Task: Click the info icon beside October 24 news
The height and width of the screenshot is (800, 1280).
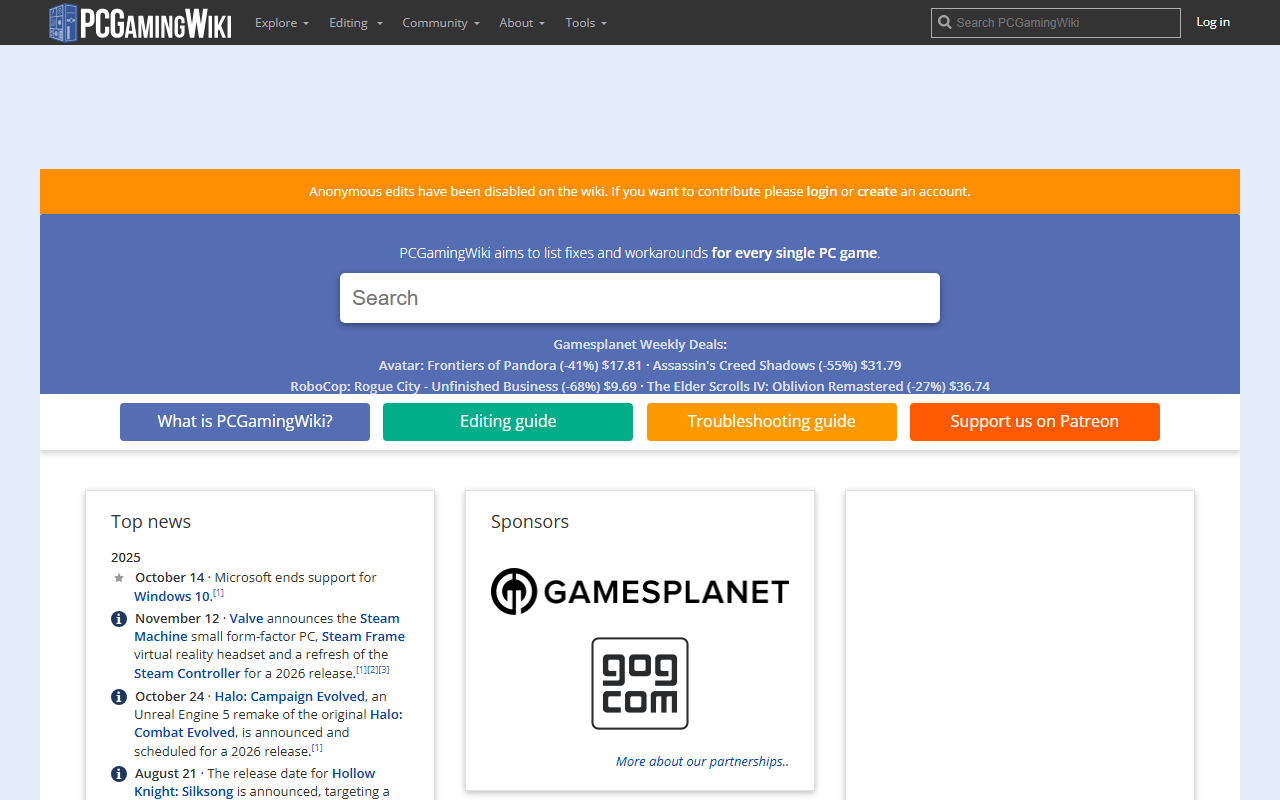Action: pos(119,697)
